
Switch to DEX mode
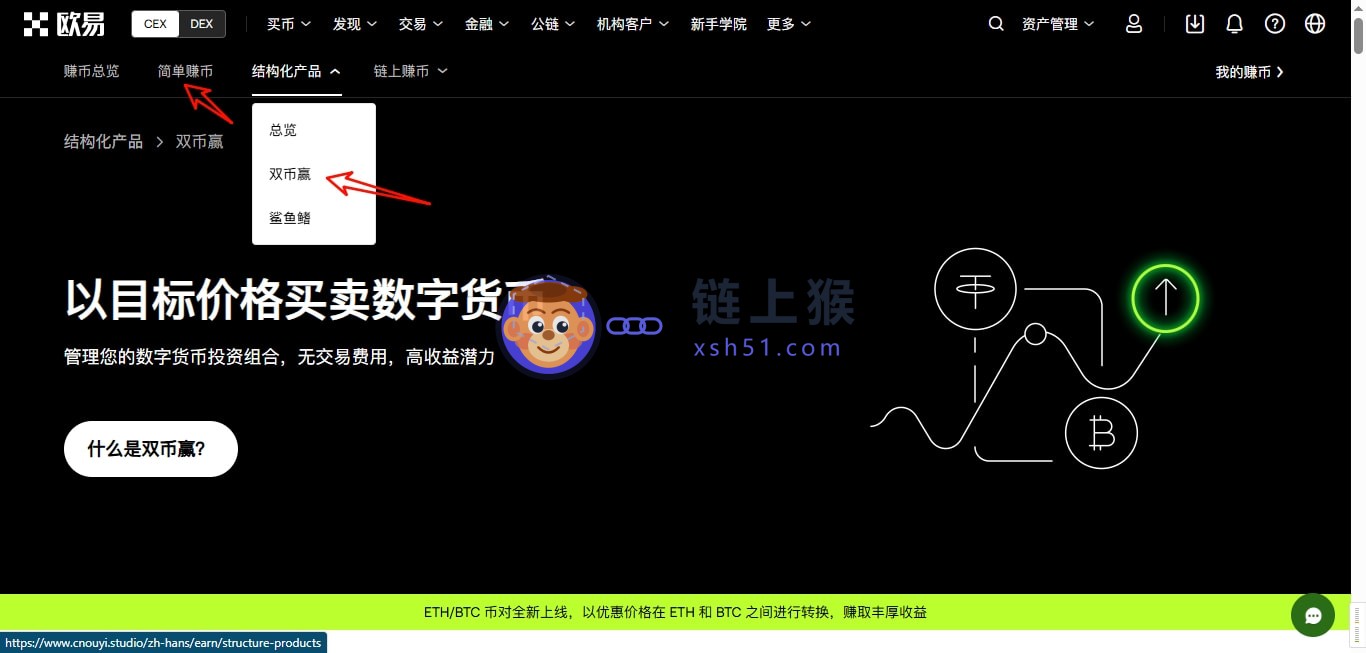click(x=202, y=24)
